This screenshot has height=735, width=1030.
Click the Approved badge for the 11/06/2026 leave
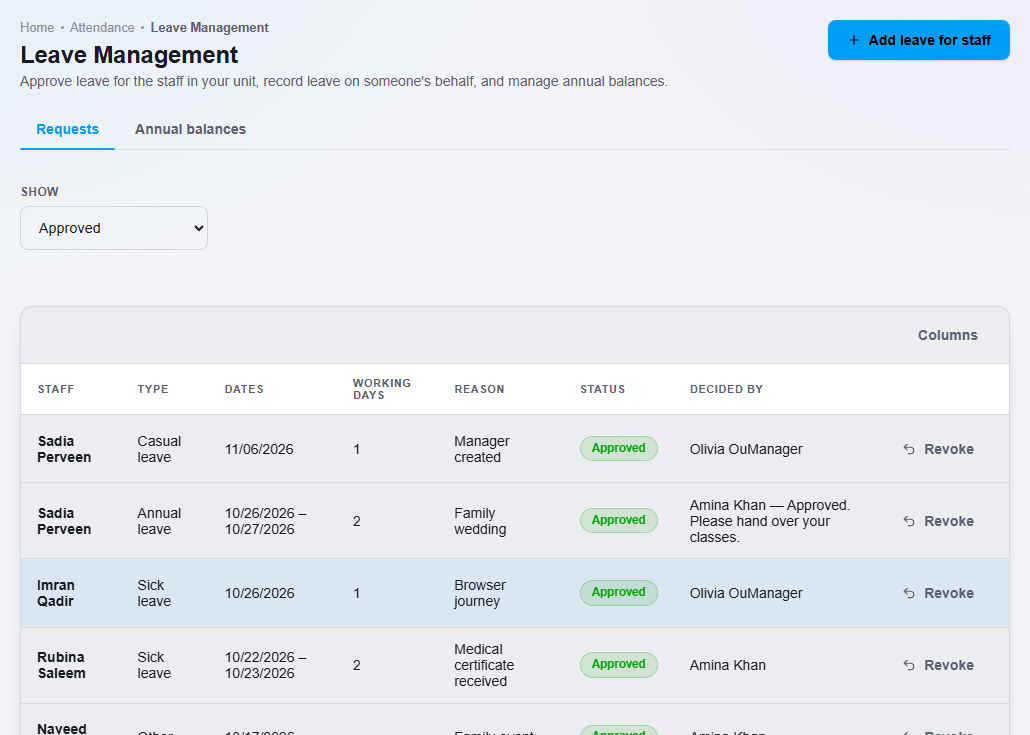coord(619,449)
